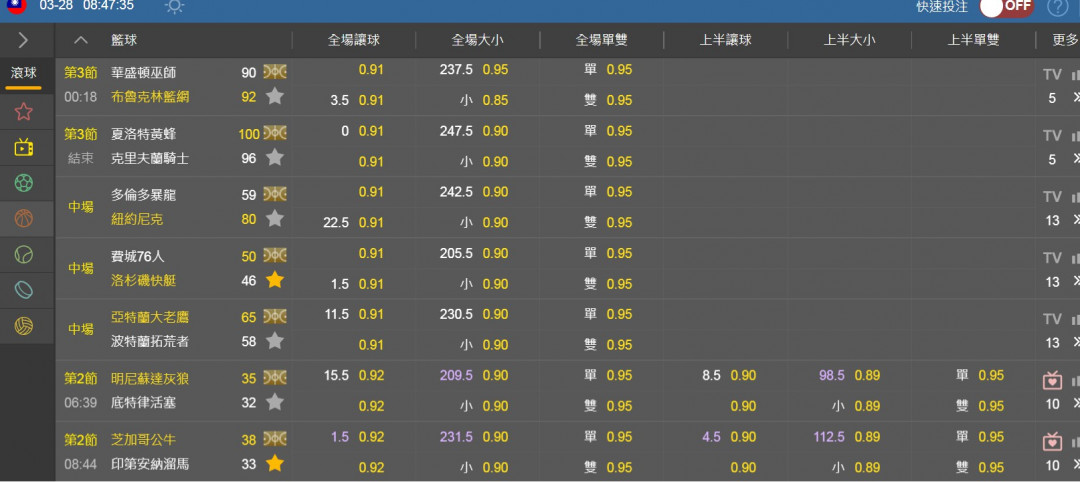Click the 上半讓球 column header

coord(725,41)
